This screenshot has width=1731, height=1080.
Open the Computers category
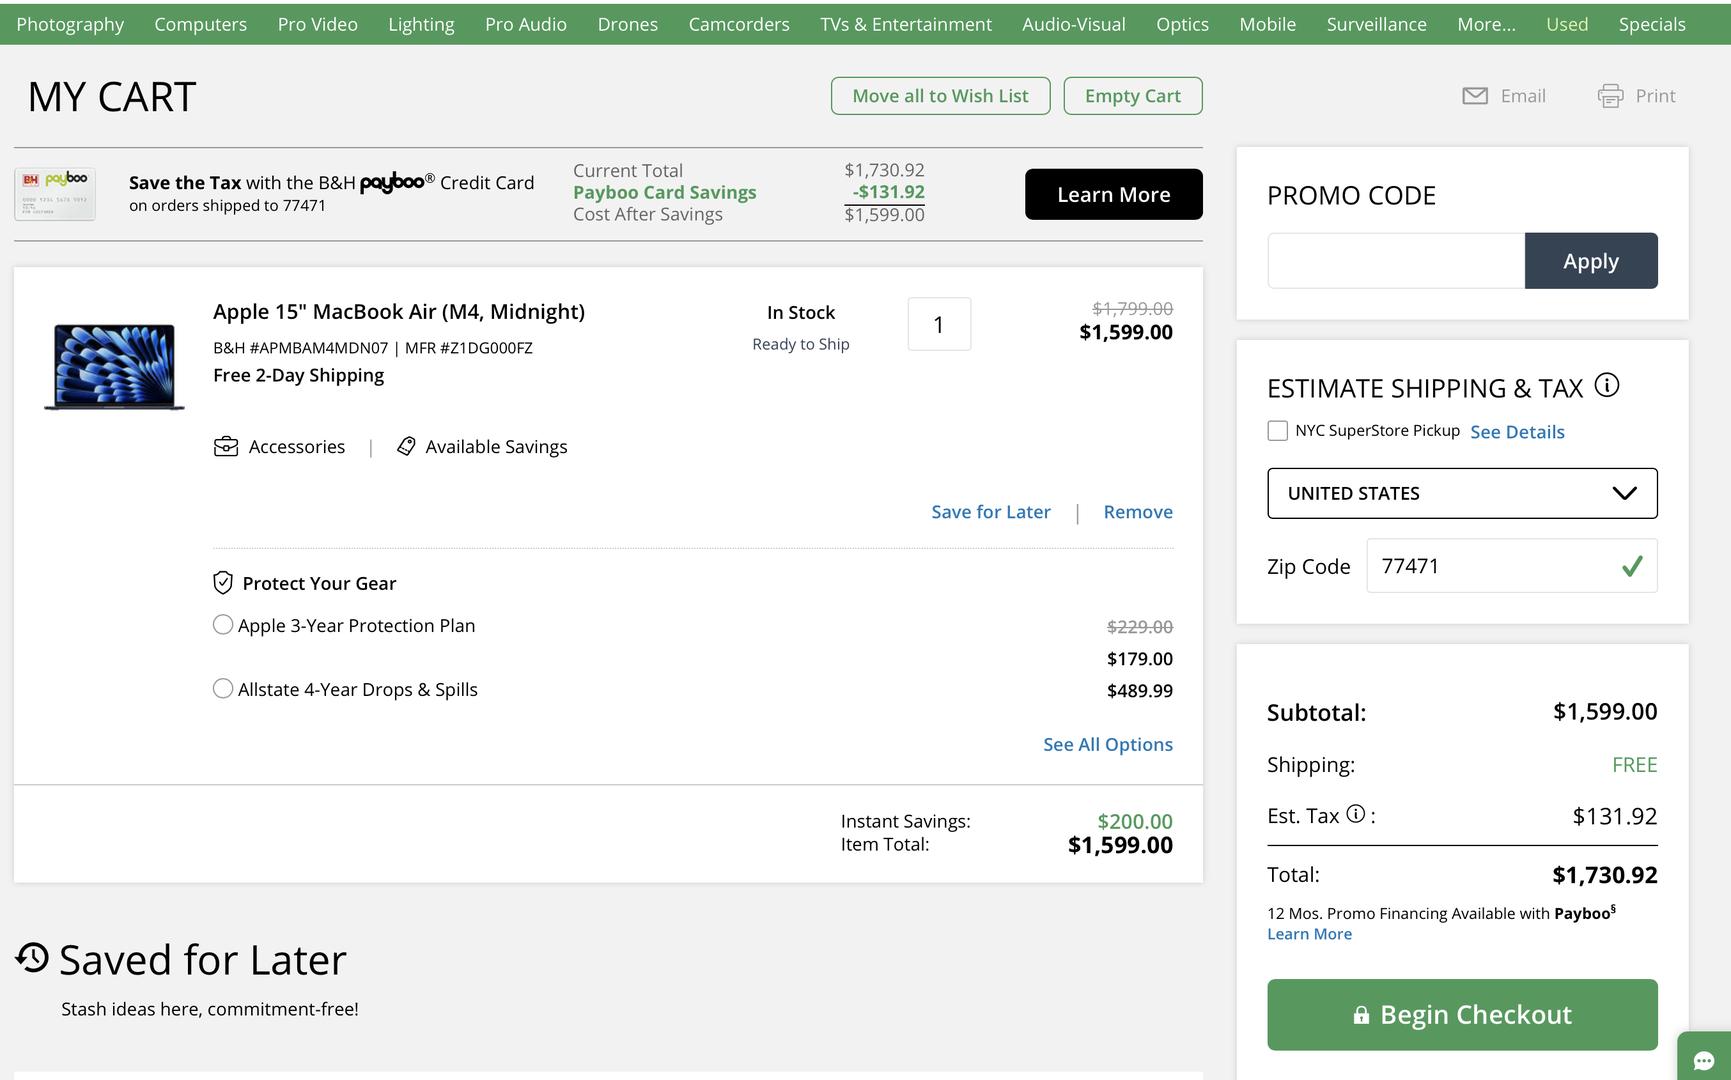200,24
